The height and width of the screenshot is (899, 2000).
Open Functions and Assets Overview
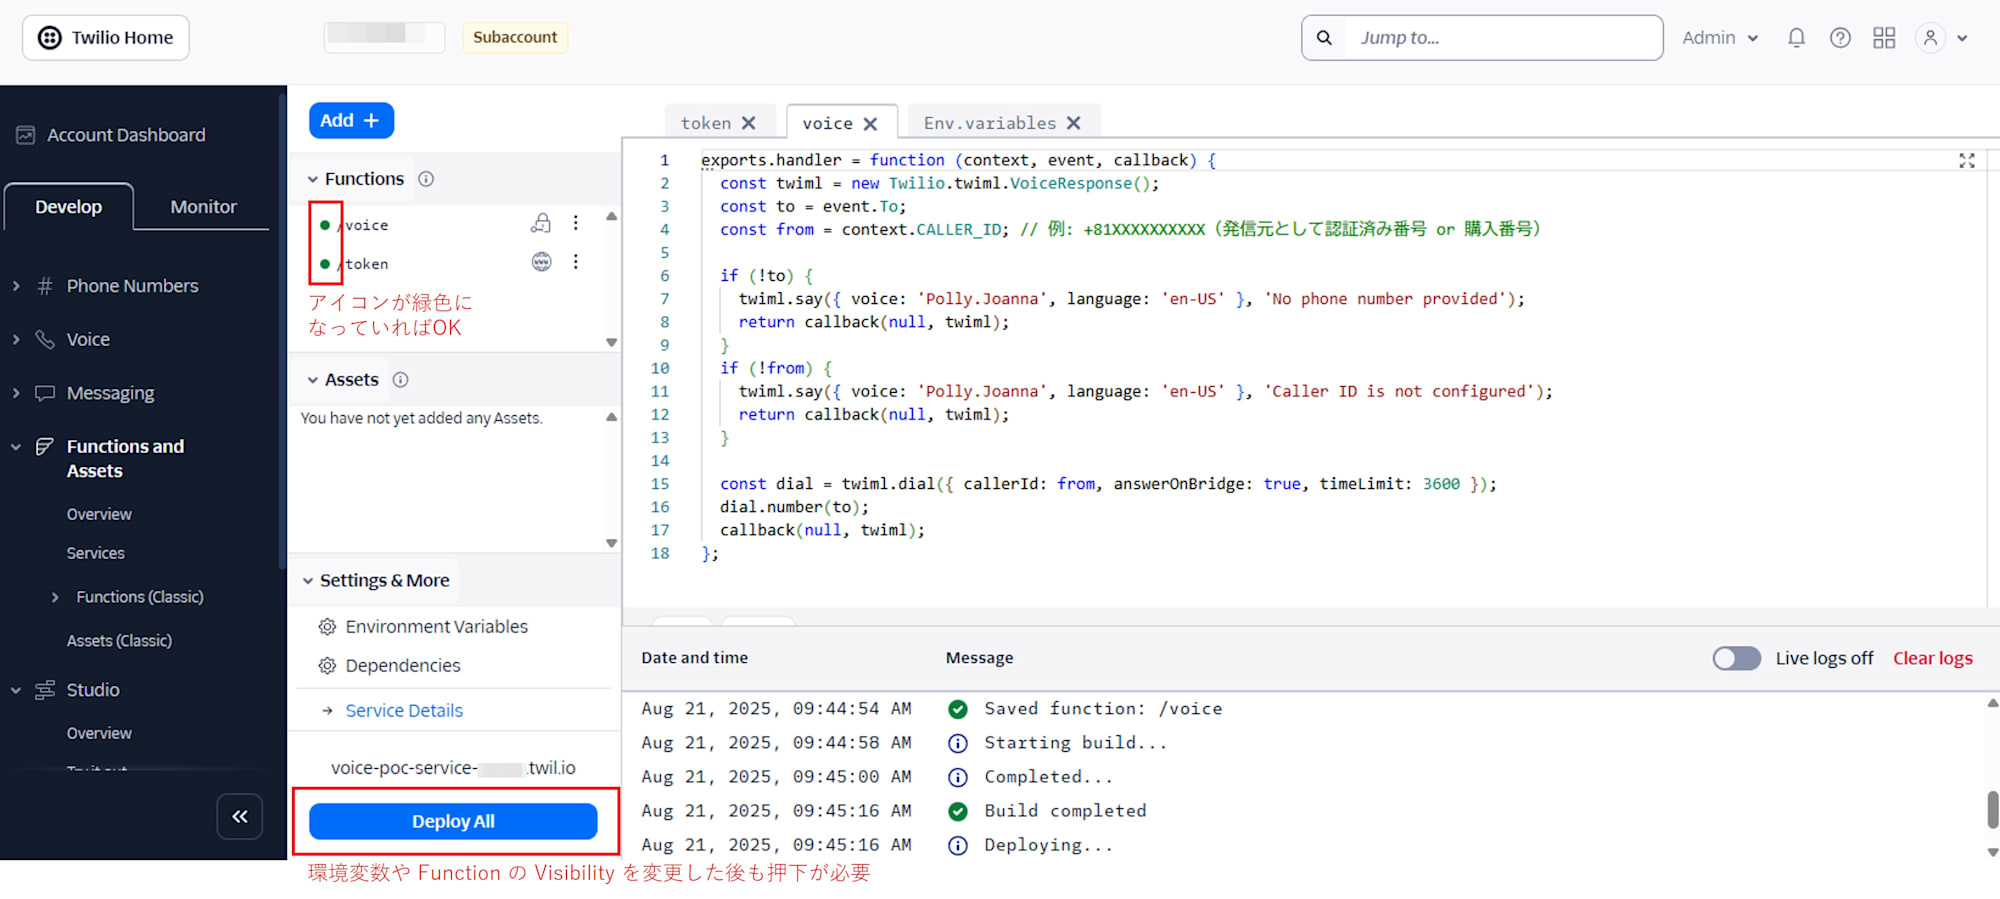99,514
